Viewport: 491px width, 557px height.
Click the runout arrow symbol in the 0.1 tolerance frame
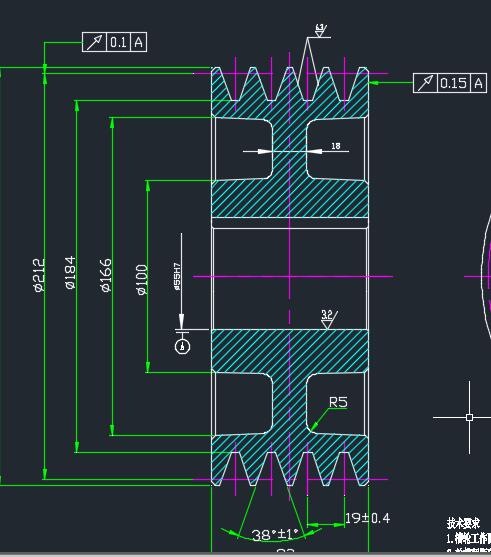pos(94,42)
